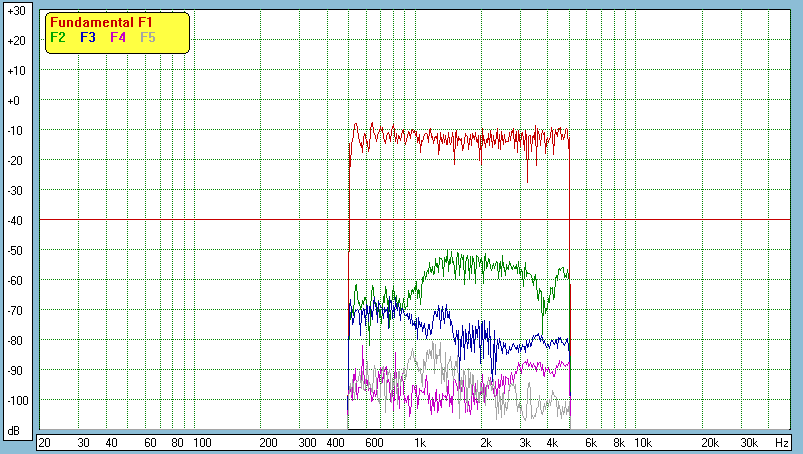Select the green F2 legend entry
This screenshot has width=803, height=454.
(x=58, y=37)
